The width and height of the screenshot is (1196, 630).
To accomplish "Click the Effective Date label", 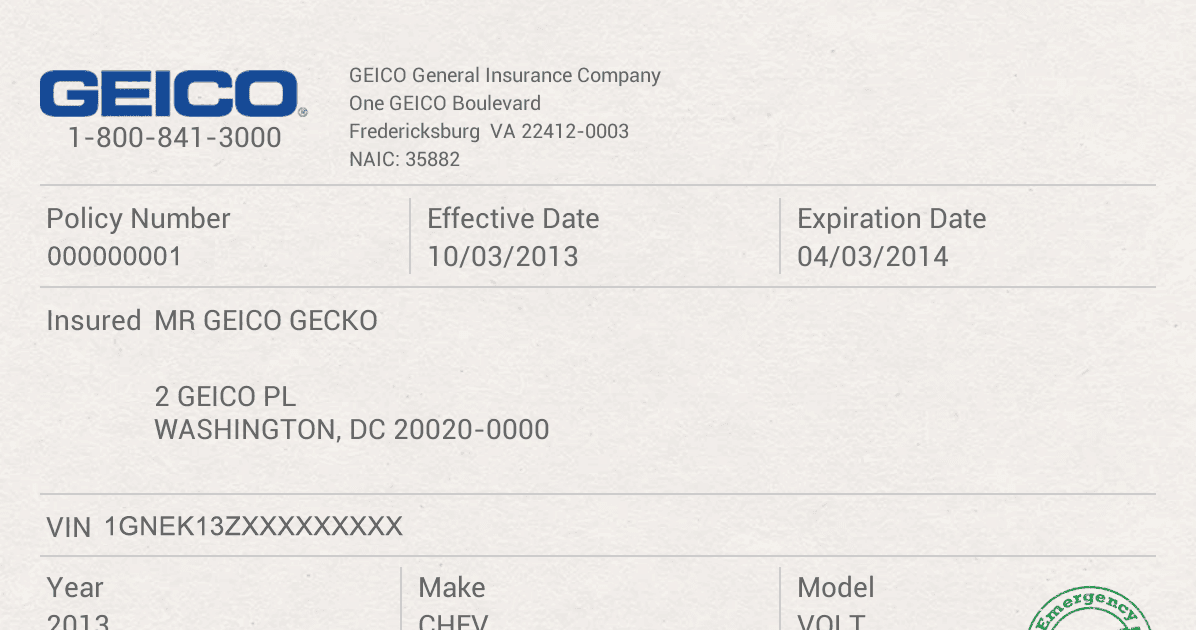I will pos(513,219).
